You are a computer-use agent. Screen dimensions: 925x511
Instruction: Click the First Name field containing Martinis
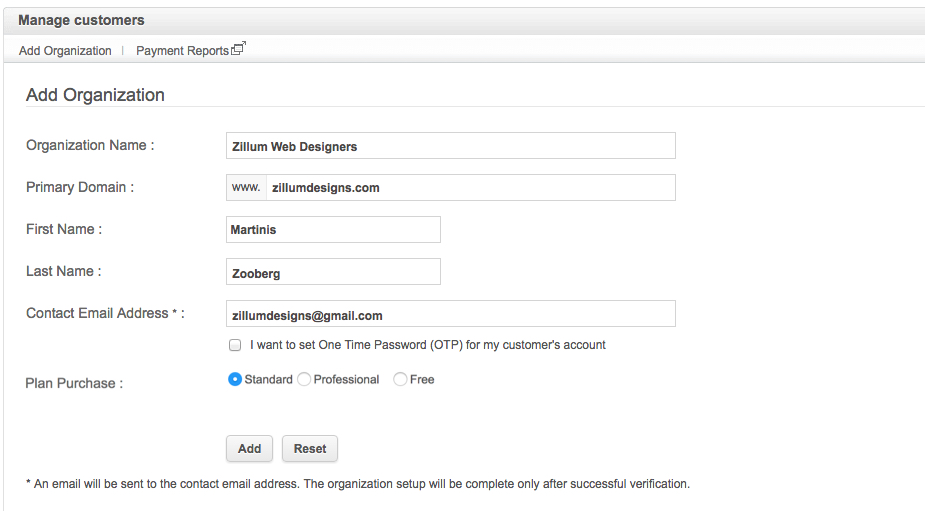tap(334, 230)
